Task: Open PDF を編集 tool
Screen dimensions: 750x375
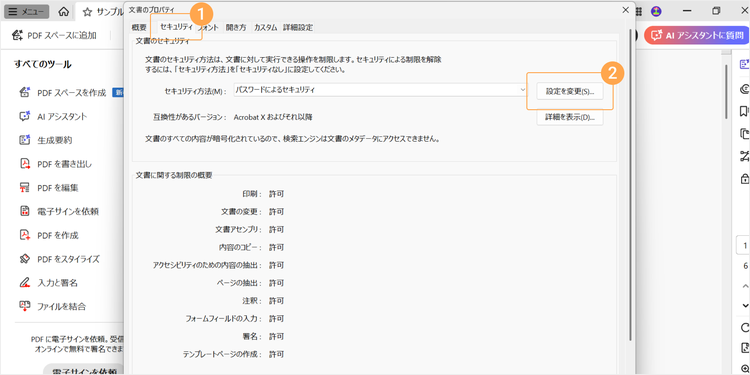Action: point(48,188)
